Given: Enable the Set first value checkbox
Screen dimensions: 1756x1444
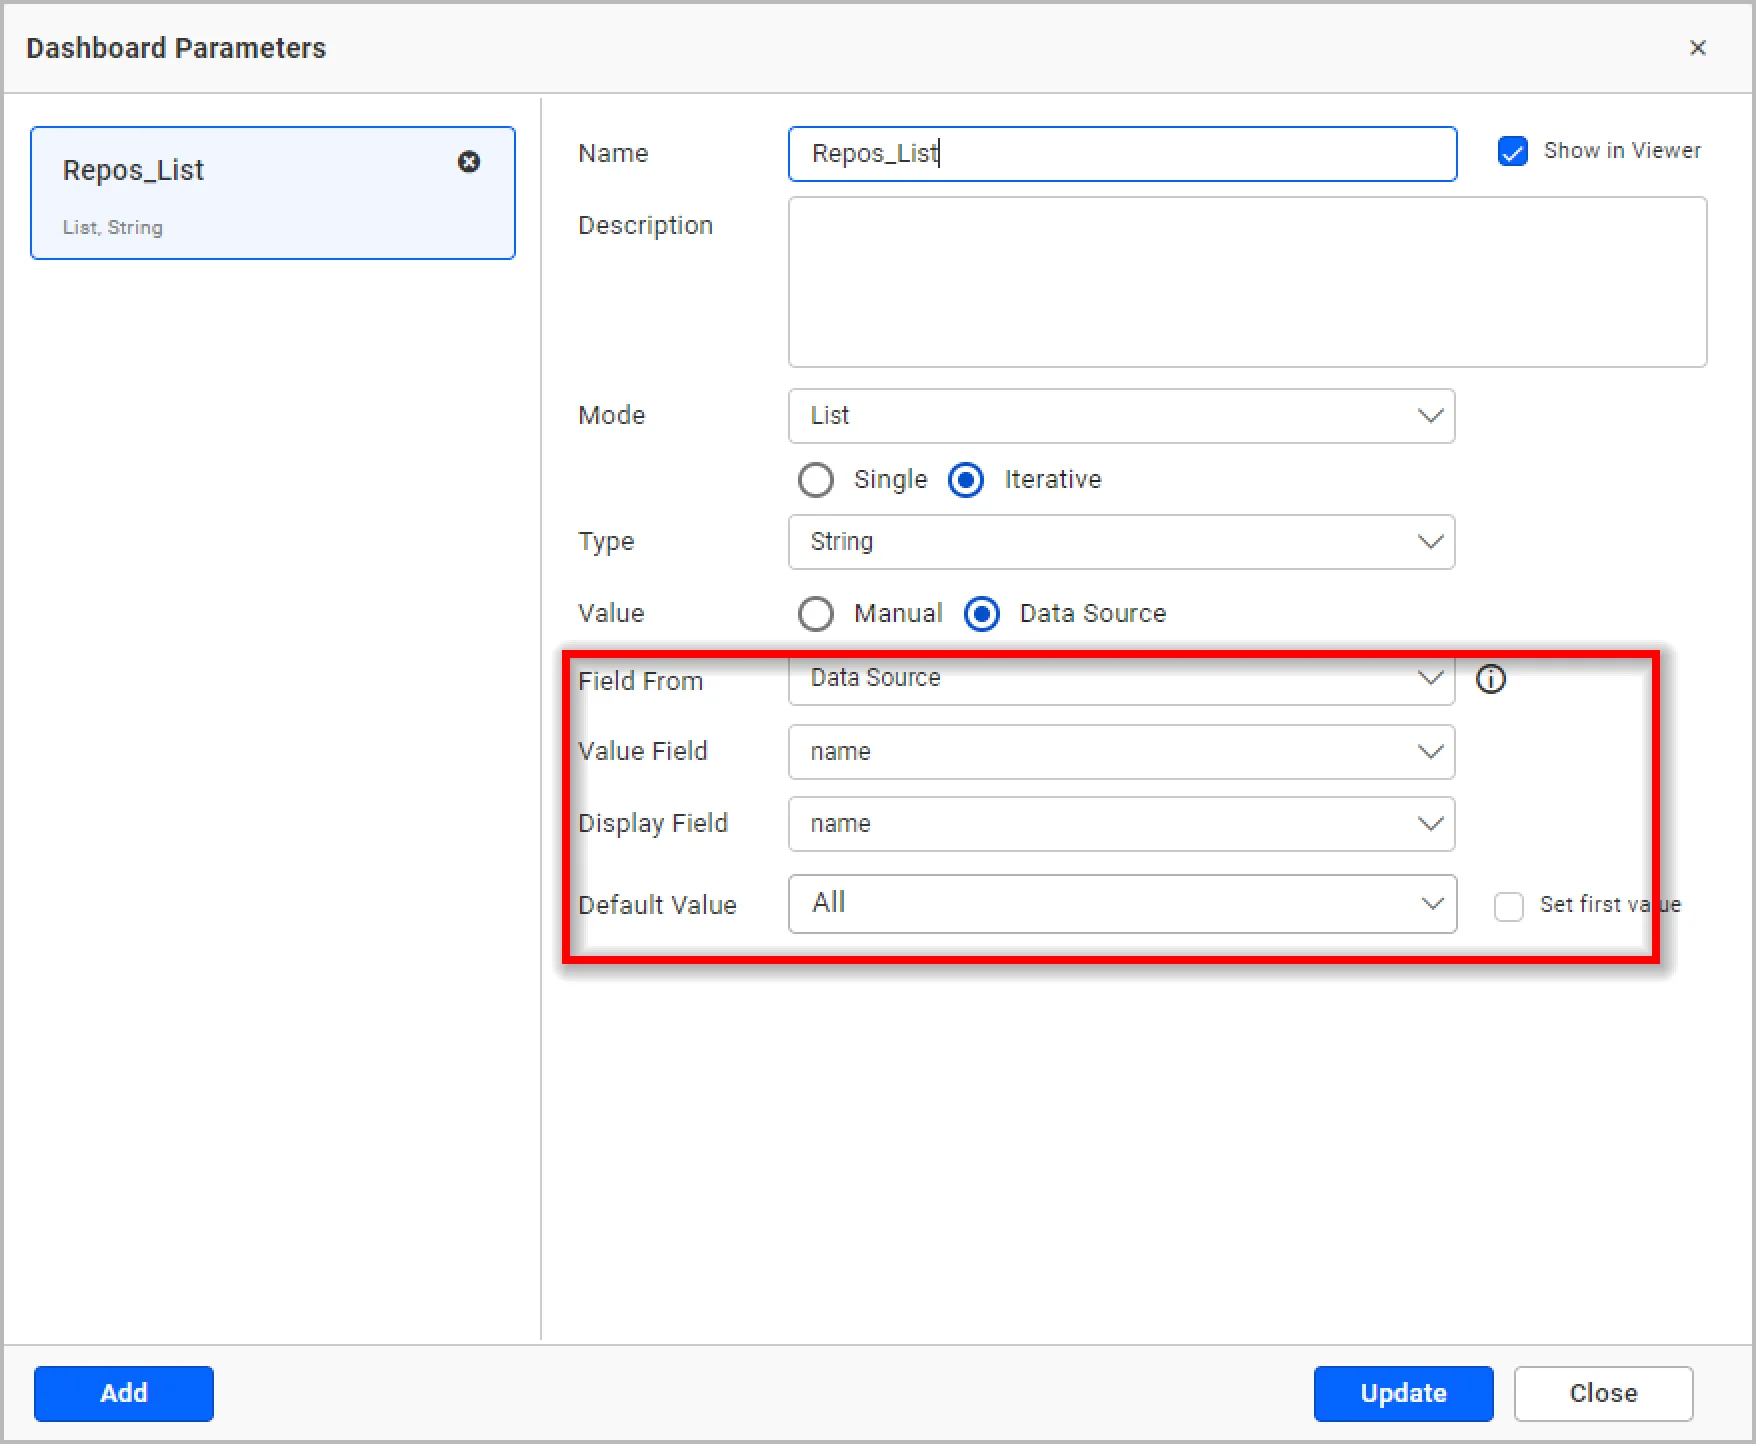Looking at the screenshot, I should pos(1508,906).
